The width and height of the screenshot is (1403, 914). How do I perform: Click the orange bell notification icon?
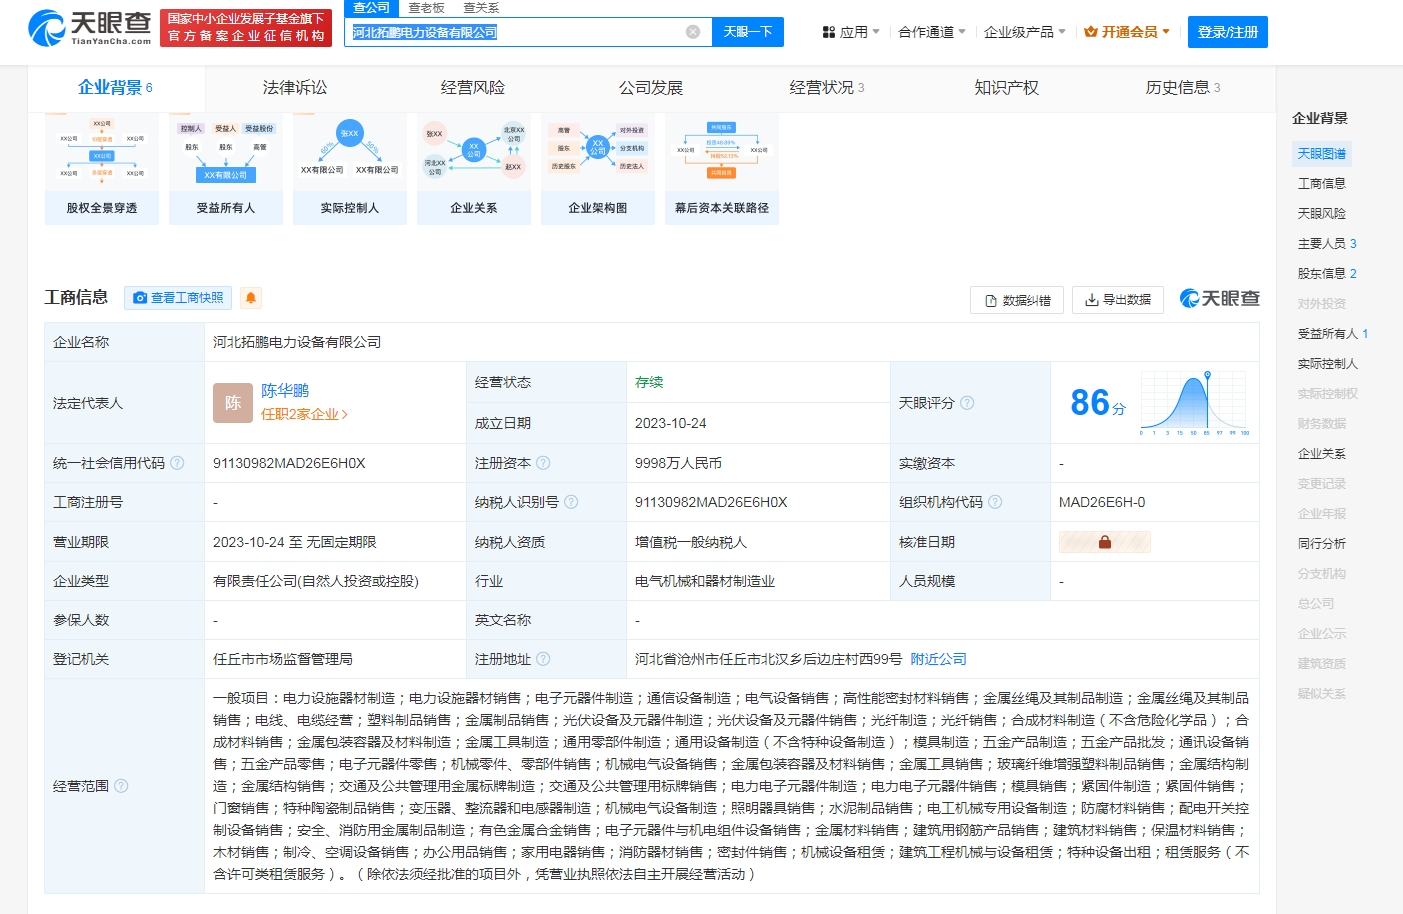[251, 298]
